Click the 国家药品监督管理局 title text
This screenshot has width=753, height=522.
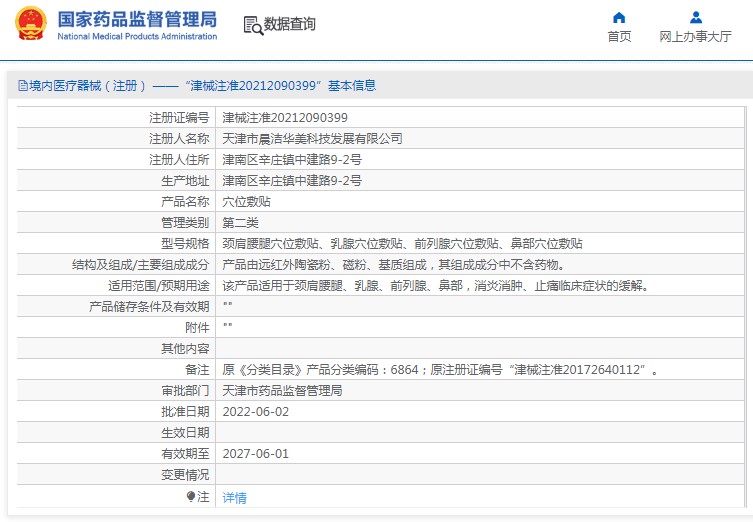(137, 20)
